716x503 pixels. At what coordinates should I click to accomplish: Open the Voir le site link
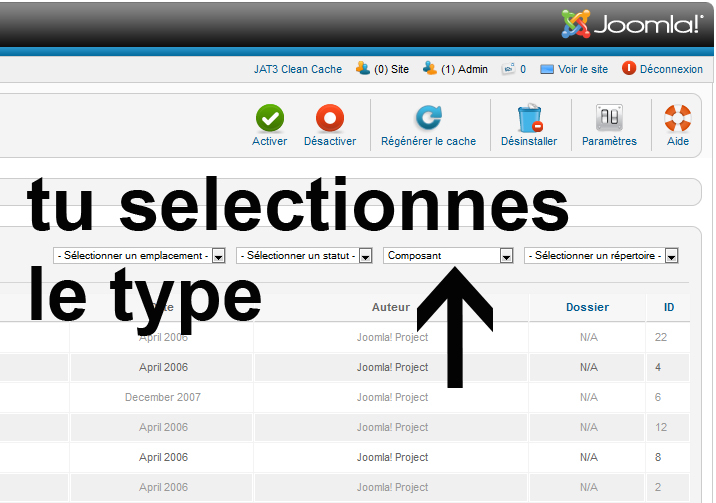click(x=582, y=69)
